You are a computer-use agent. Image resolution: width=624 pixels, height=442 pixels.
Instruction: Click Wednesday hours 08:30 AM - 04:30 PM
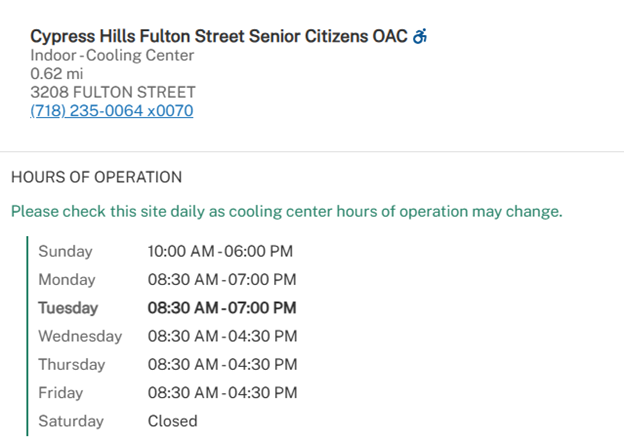coord(222,336)
